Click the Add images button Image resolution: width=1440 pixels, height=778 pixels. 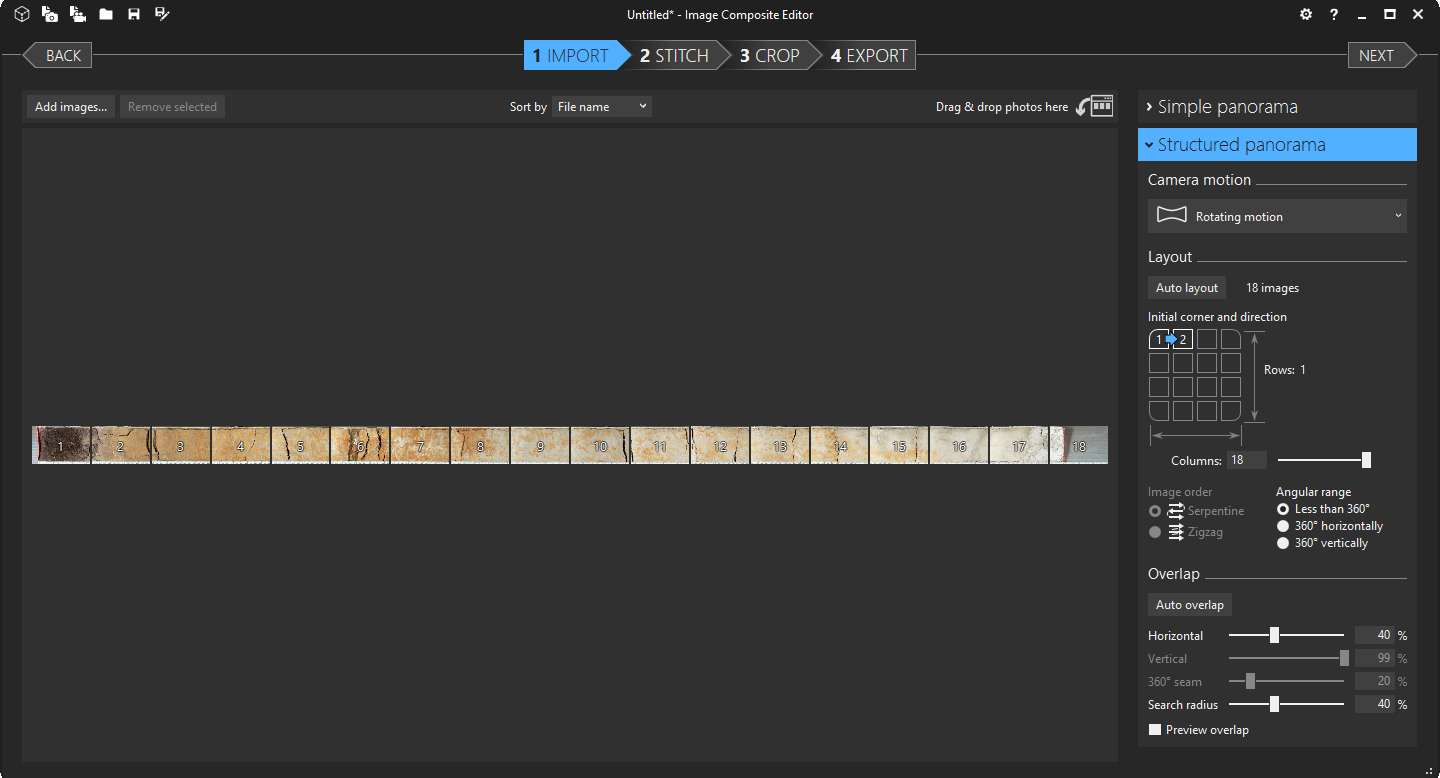[x=70, y=107]
